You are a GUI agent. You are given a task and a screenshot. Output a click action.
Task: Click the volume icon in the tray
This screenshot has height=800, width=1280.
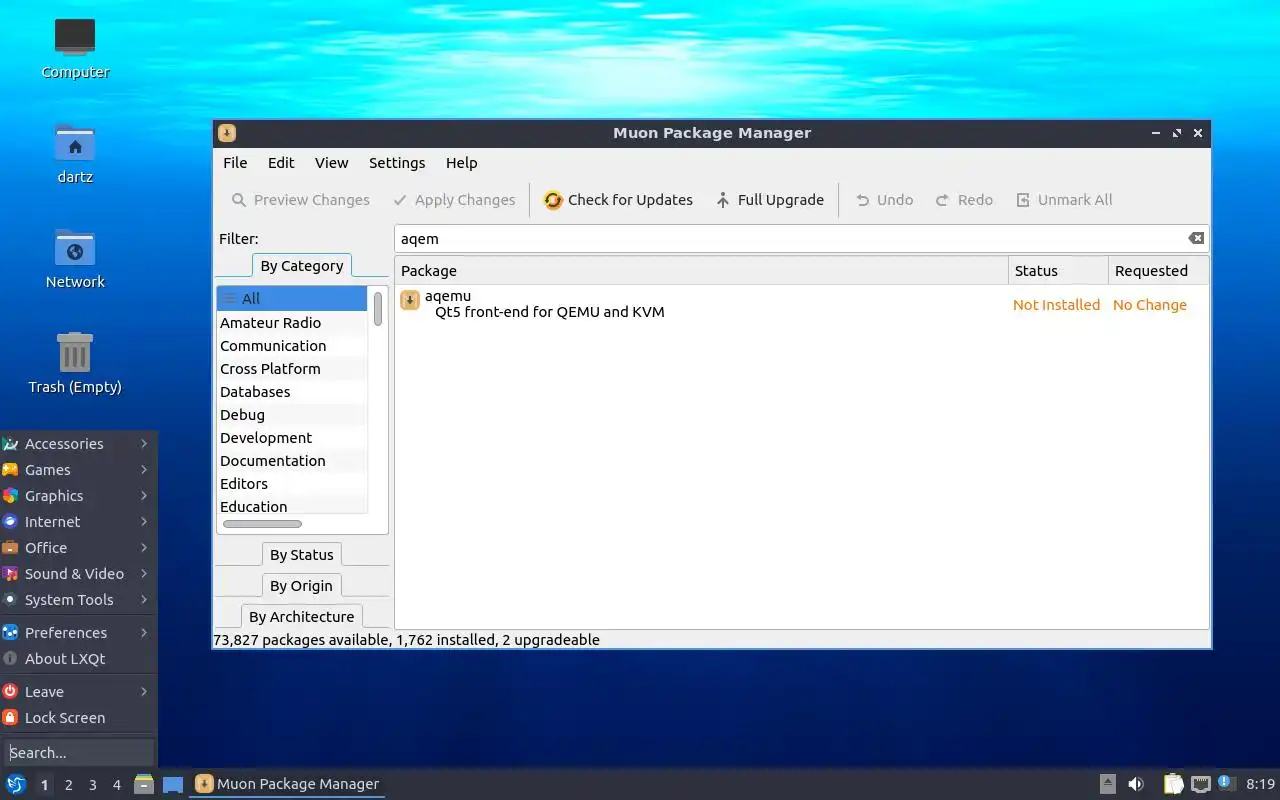(x=1136, y=784)
